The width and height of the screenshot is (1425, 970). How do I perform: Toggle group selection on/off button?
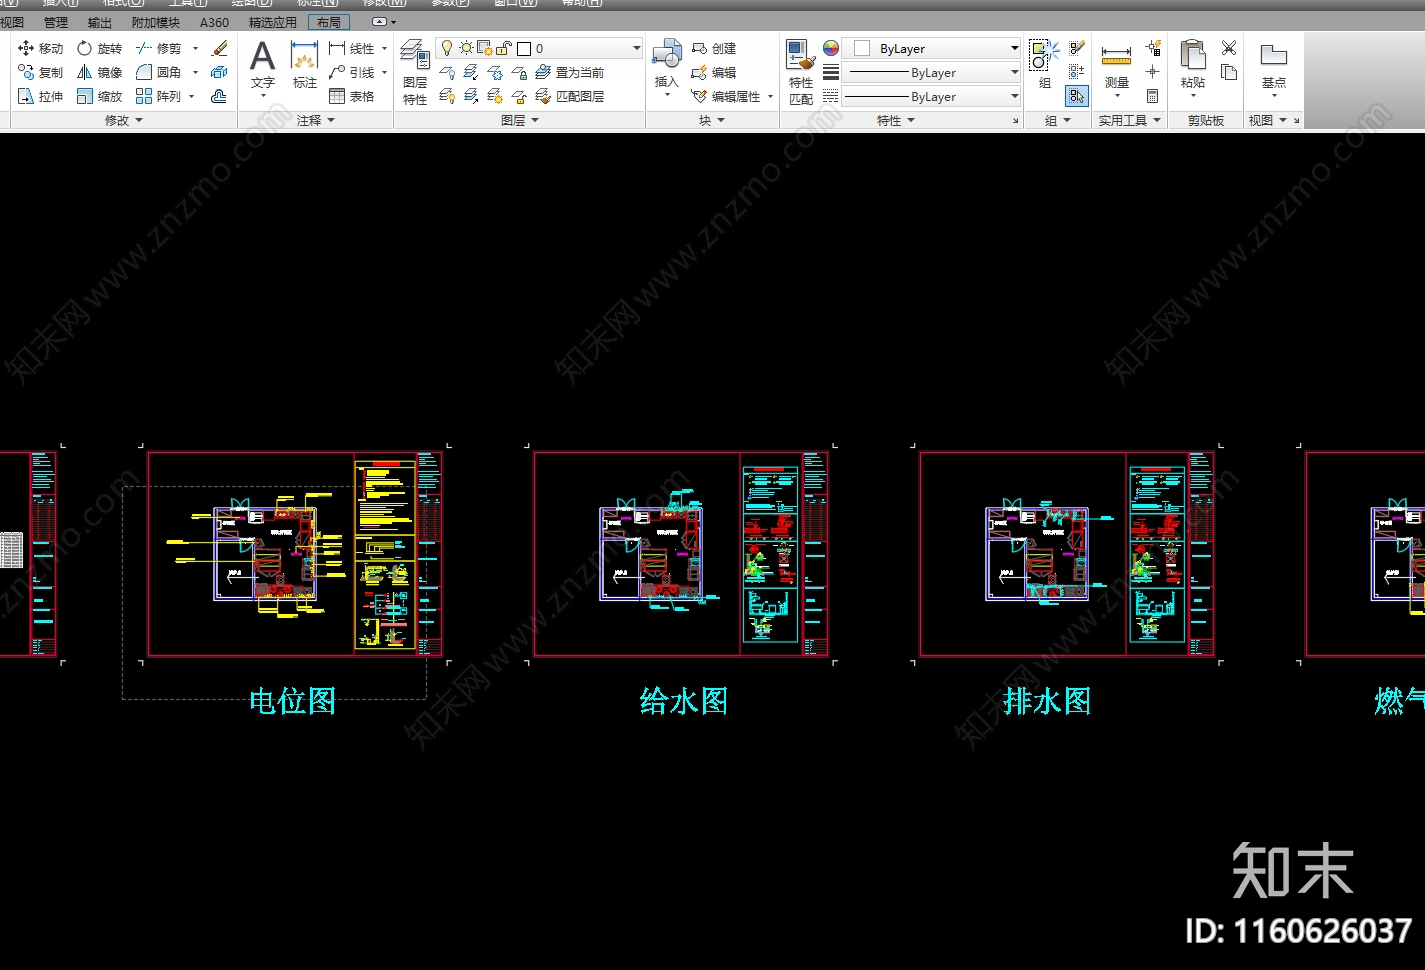pos(1076,96)
